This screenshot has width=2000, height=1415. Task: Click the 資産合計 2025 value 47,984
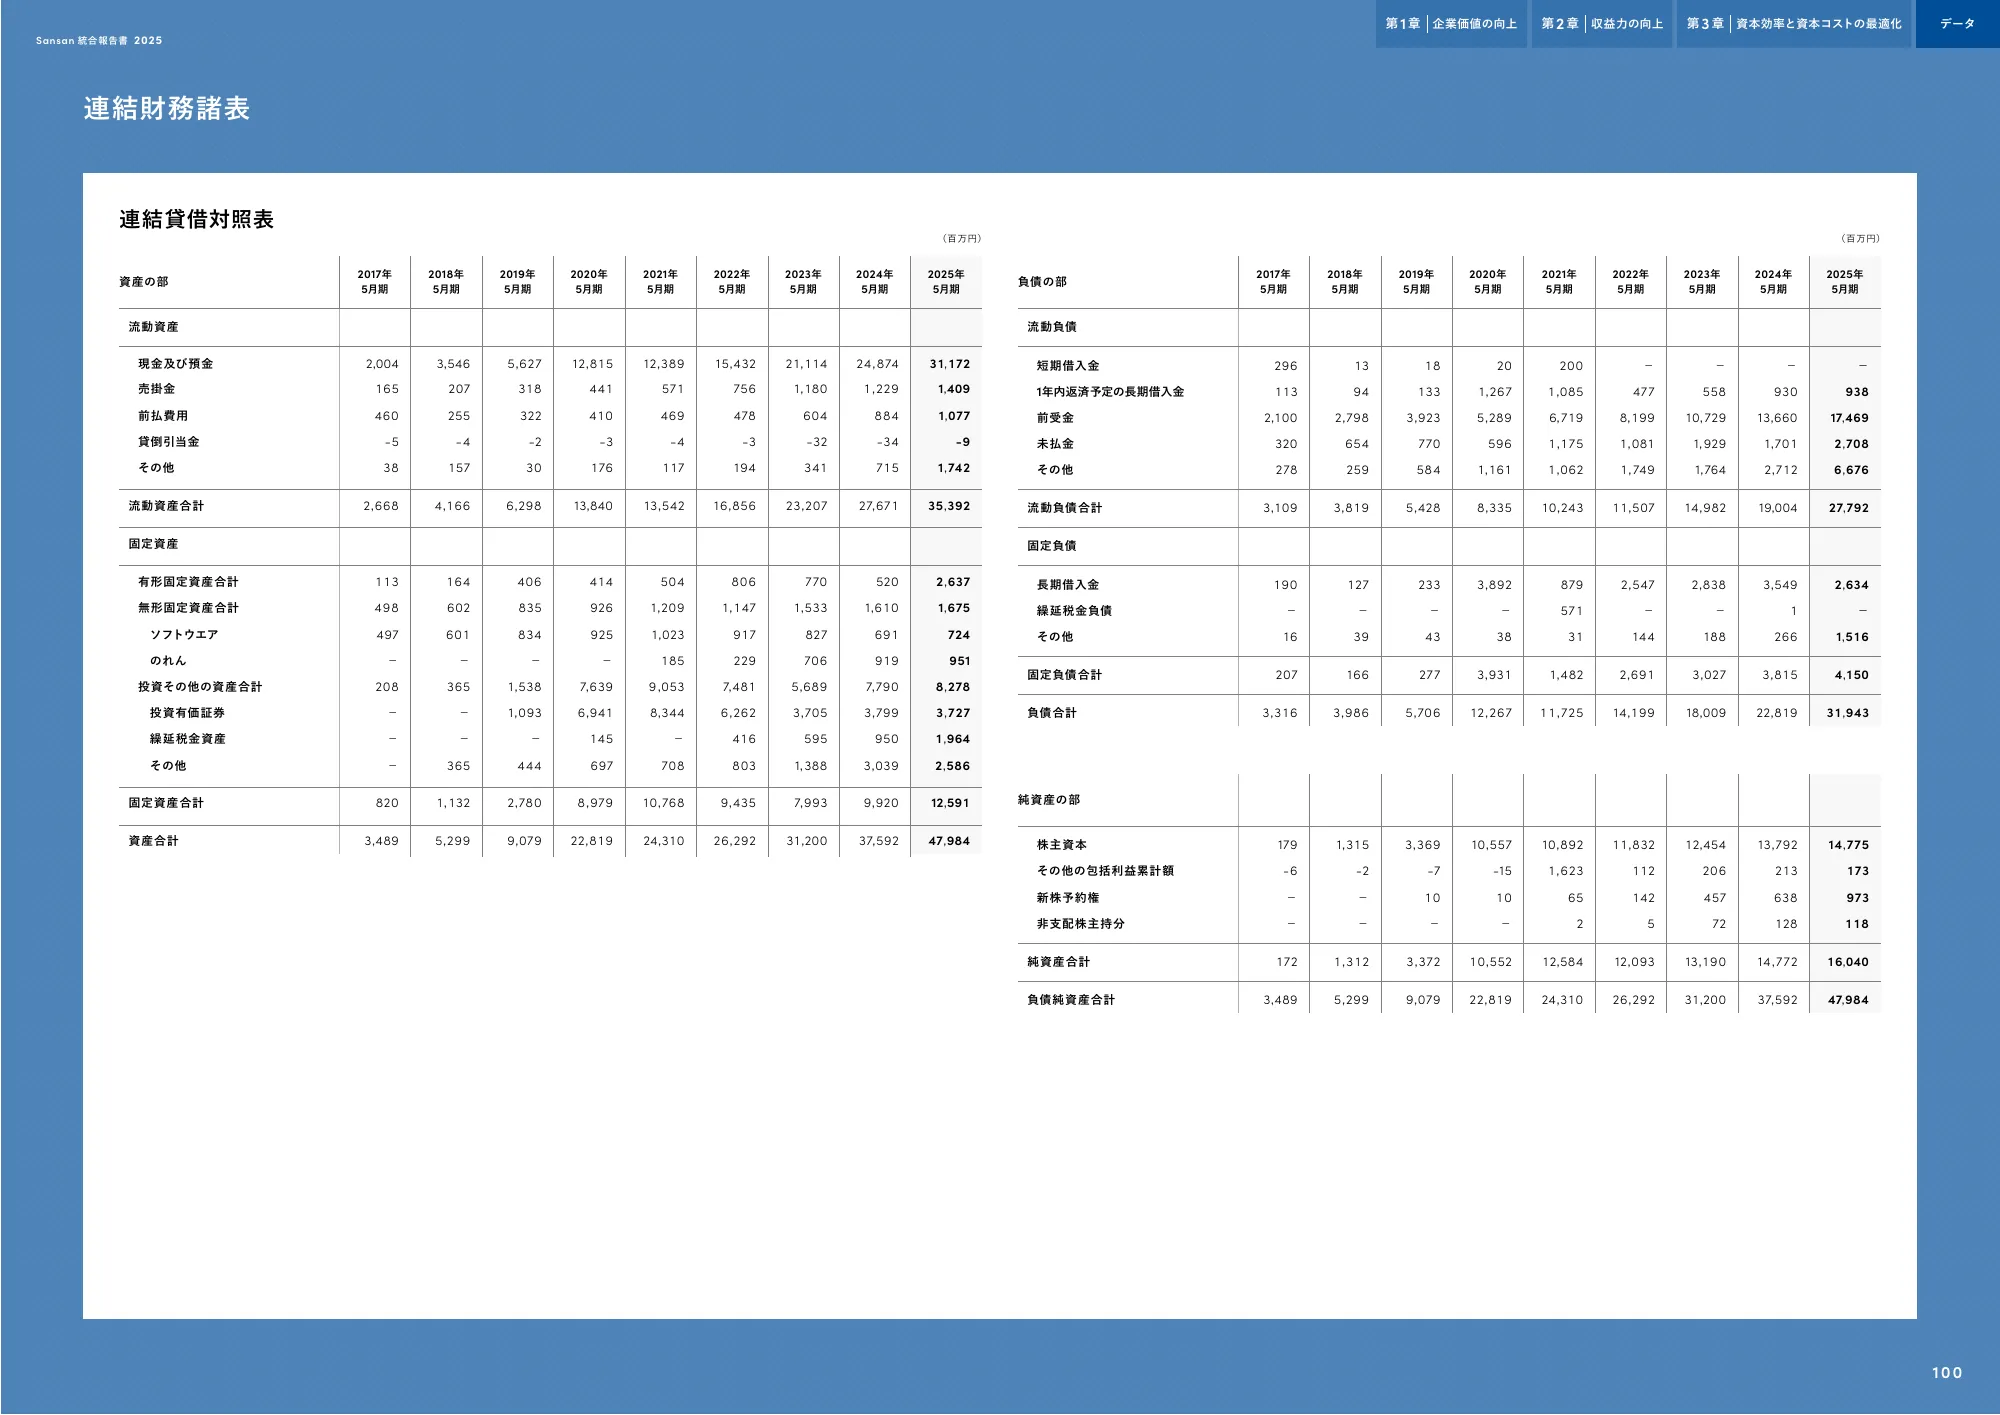coord(948,841)
